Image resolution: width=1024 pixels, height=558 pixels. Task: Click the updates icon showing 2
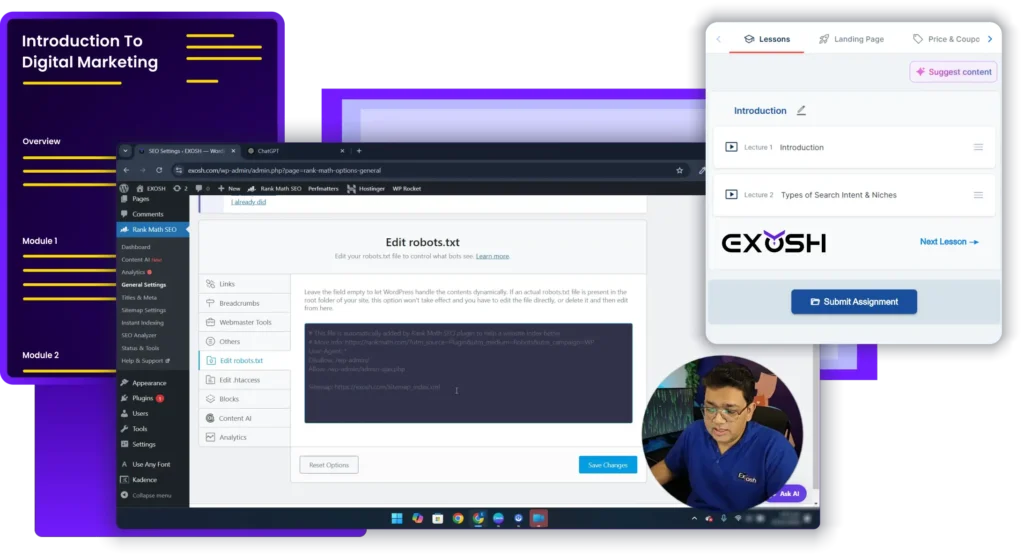[180, 188]
